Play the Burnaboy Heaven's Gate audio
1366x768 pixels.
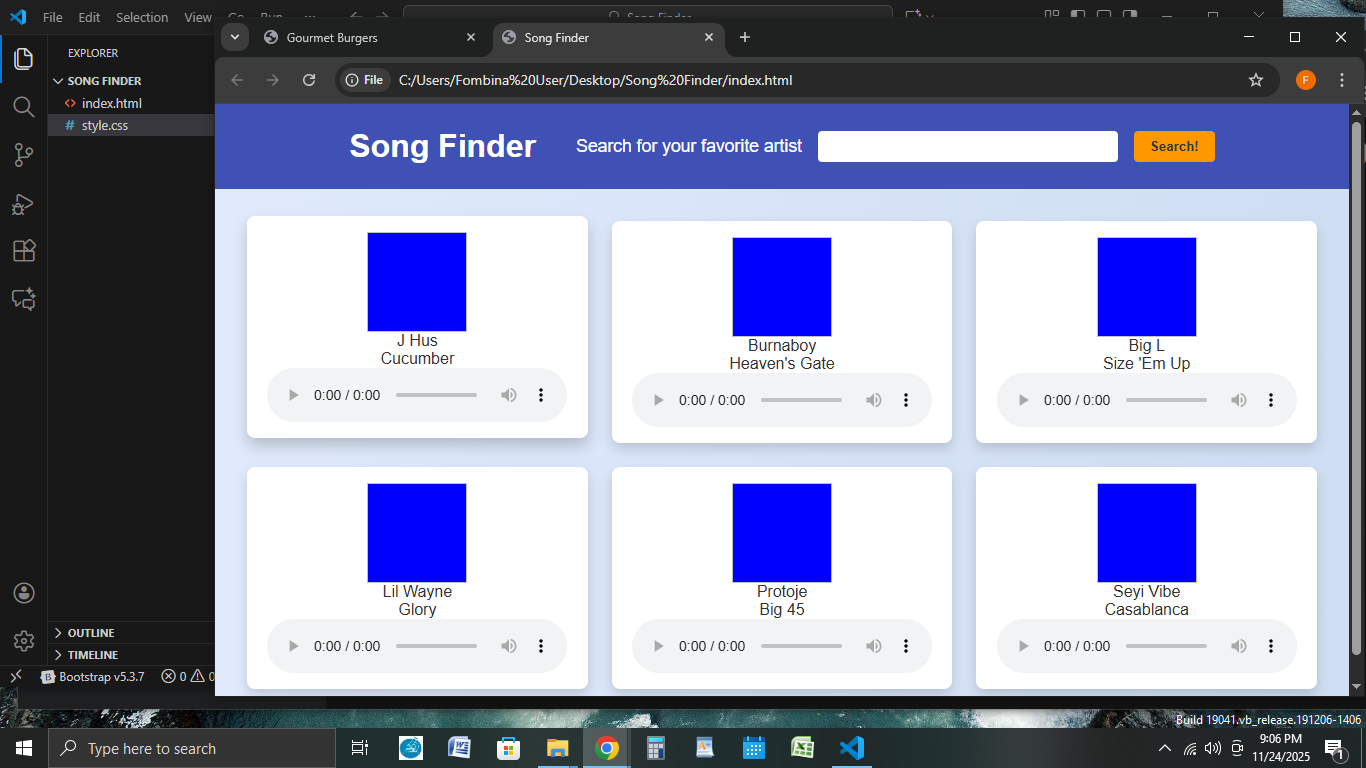(x=658, y=400)
